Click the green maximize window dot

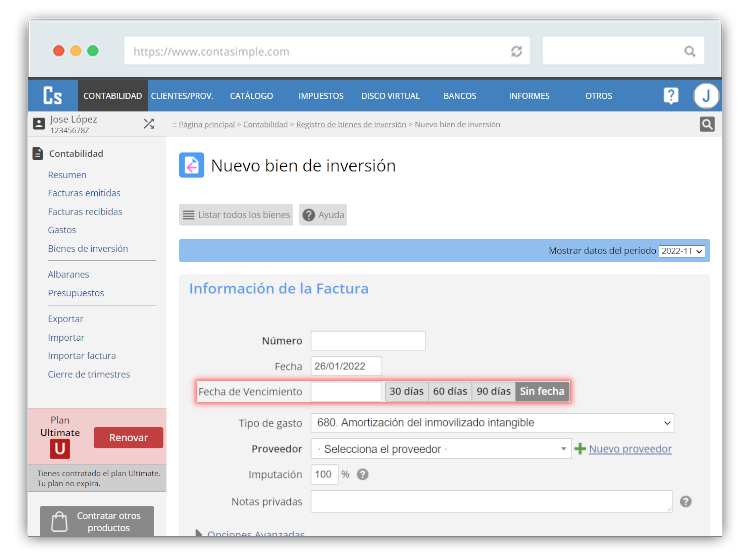click(93, 51)
